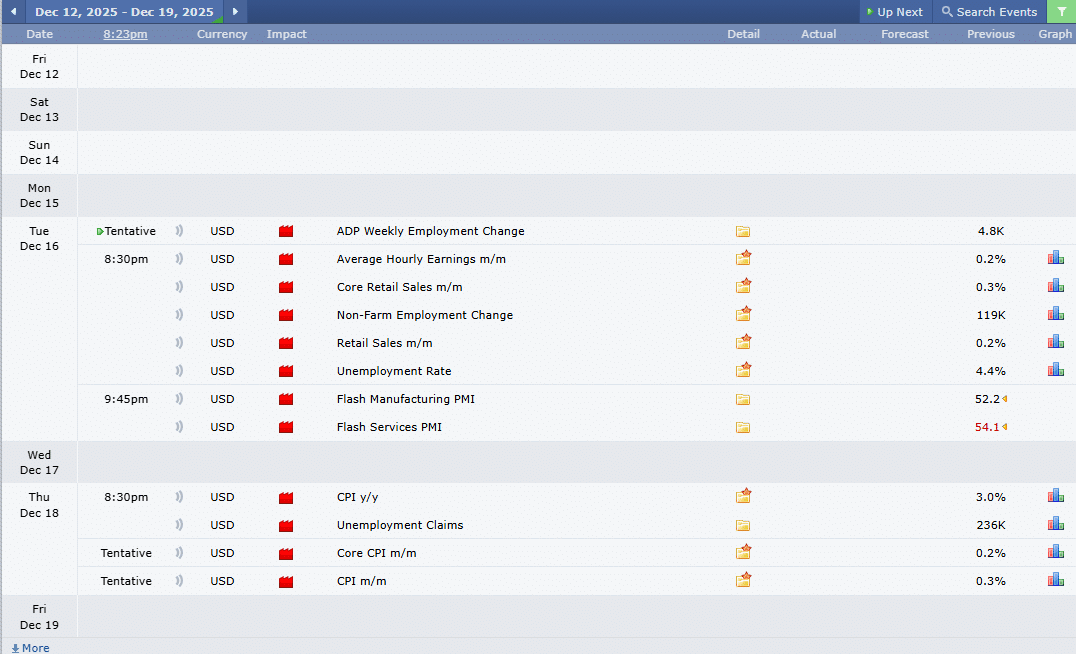Click the filter funnel icon
The image size is (1076, 654).
1061,12
